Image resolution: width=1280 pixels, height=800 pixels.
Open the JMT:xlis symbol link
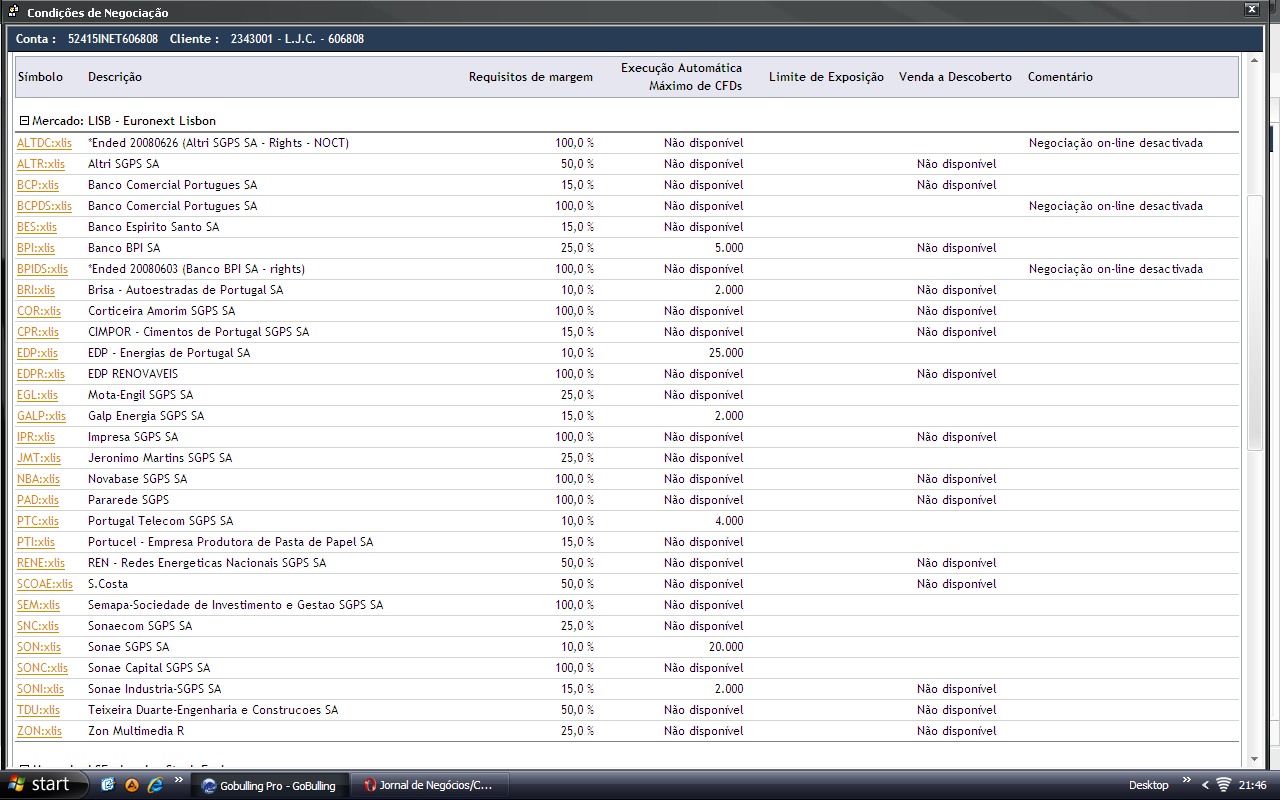(39, 458)
